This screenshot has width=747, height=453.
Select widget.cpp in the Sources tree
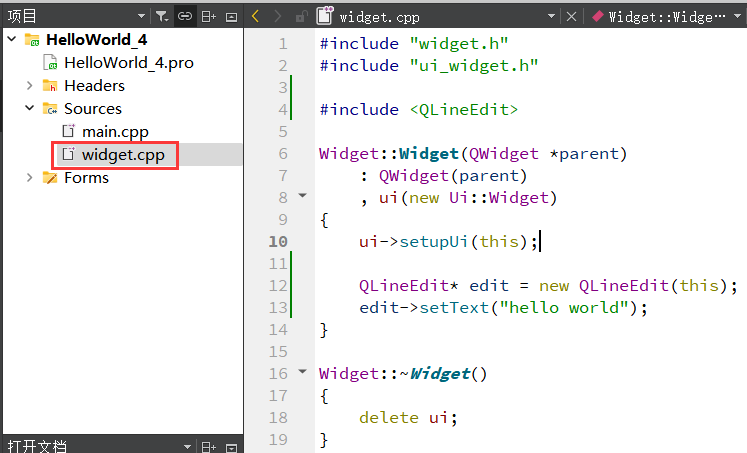[123, 155]
